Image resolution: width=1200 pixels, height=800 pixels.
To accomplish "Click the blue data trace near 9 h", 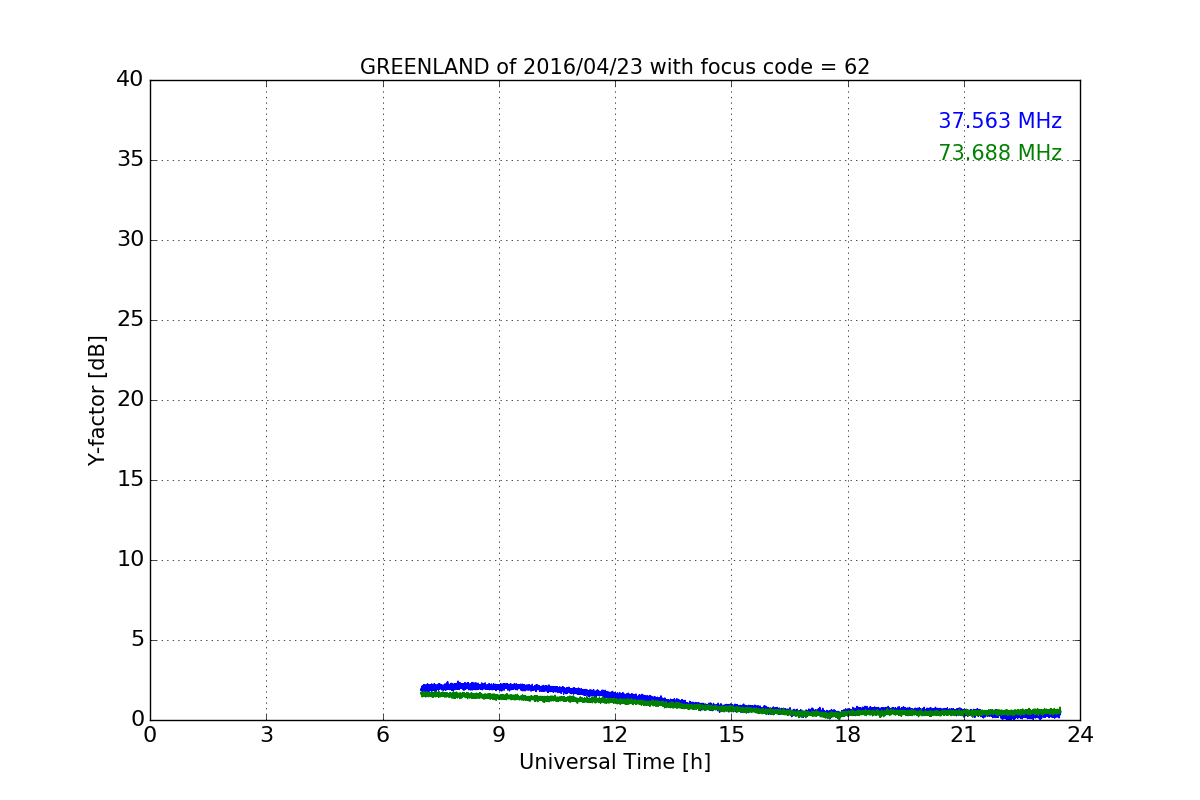I will tap(499, 687).
